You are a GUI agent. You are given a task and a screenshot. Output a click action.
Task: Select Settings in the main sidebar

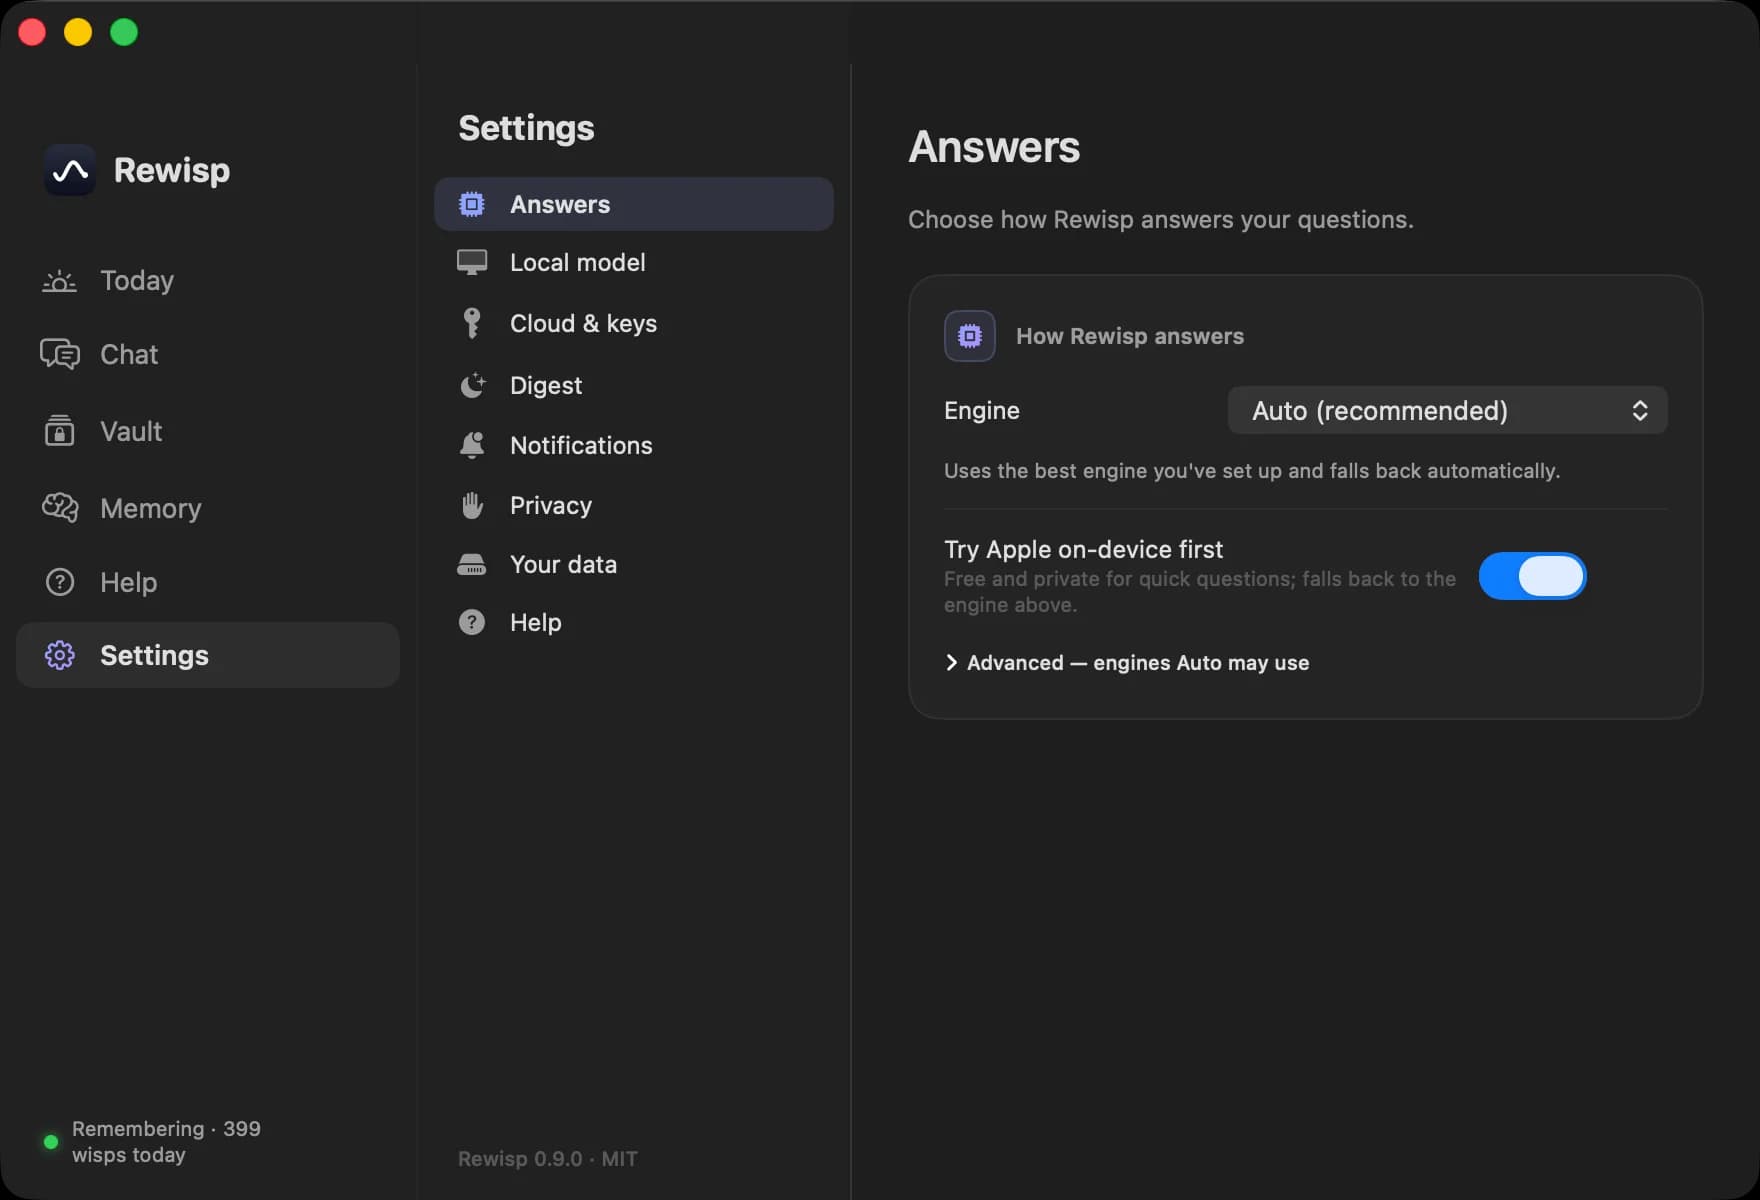(208, 655)
